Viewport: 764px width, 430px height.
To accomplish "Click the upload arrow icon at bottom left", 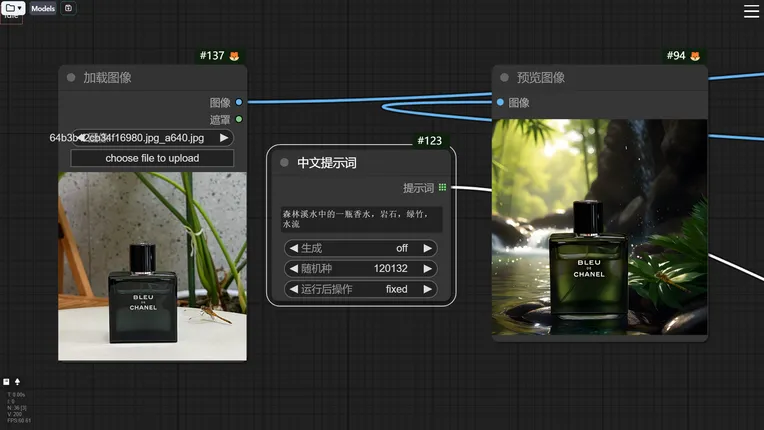I will click(18, 382).
